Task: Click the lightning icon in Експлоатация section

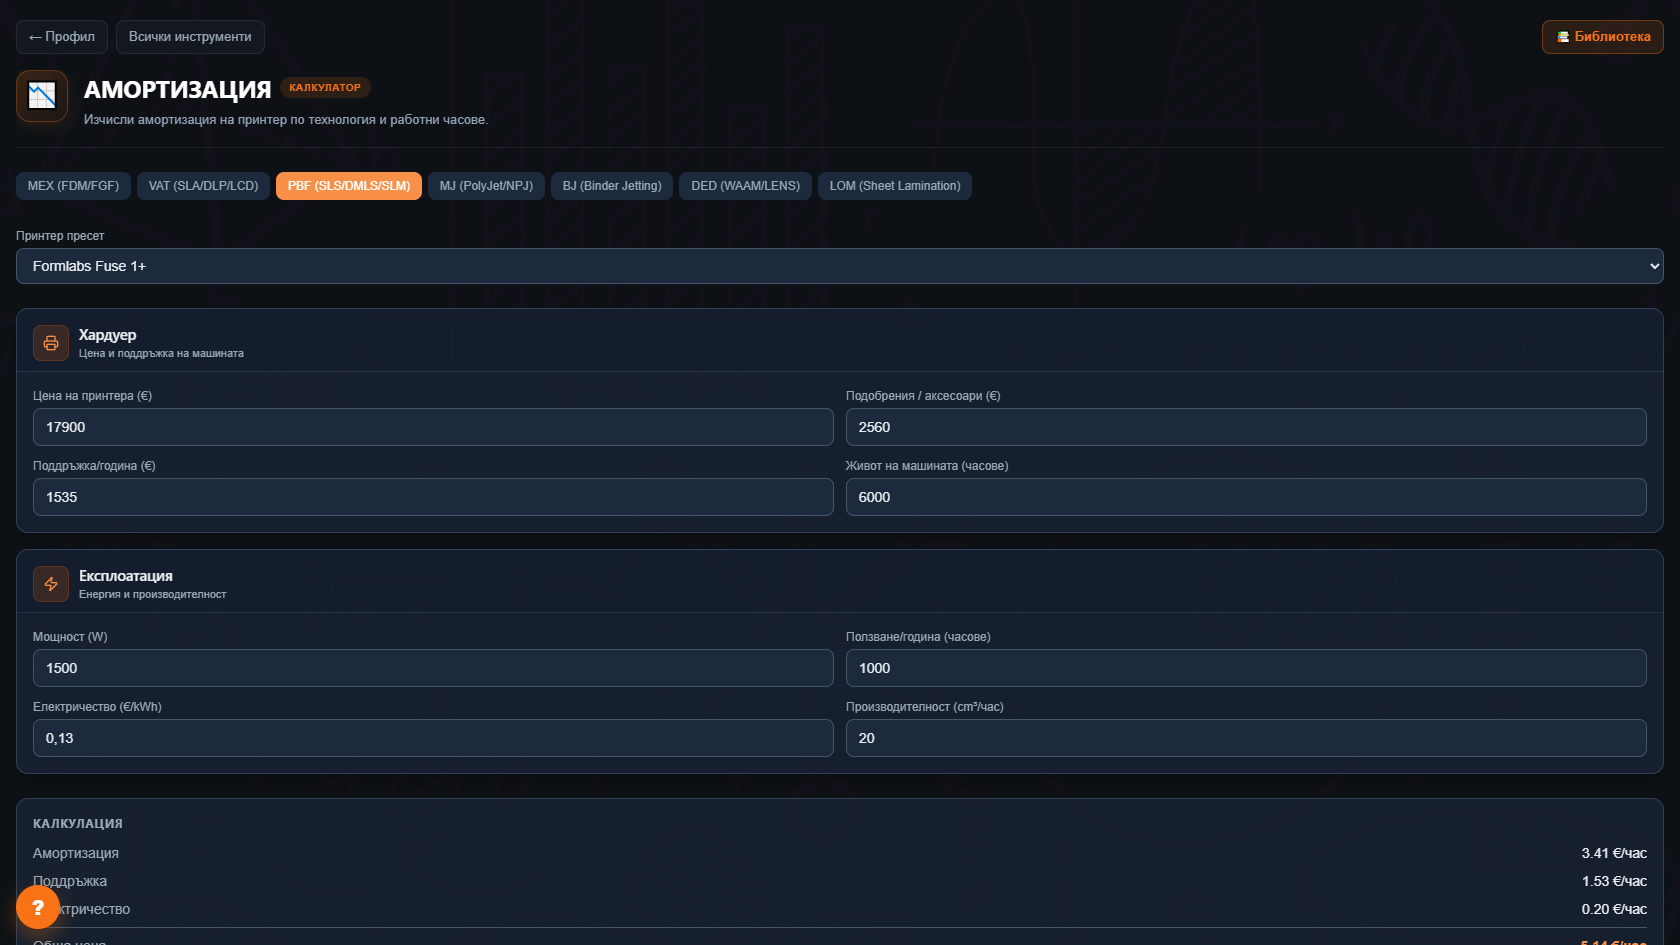Action: [51, 584]
